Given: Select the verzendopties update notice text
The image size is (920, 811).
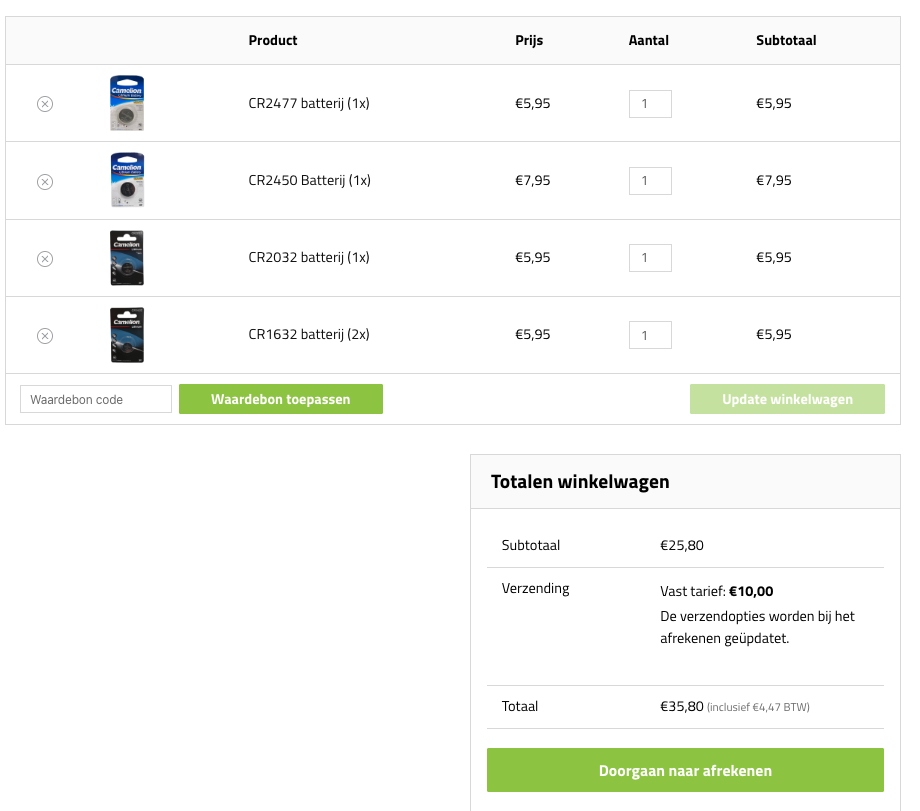Looking at the screenshot, I should [x=757, y=627].
